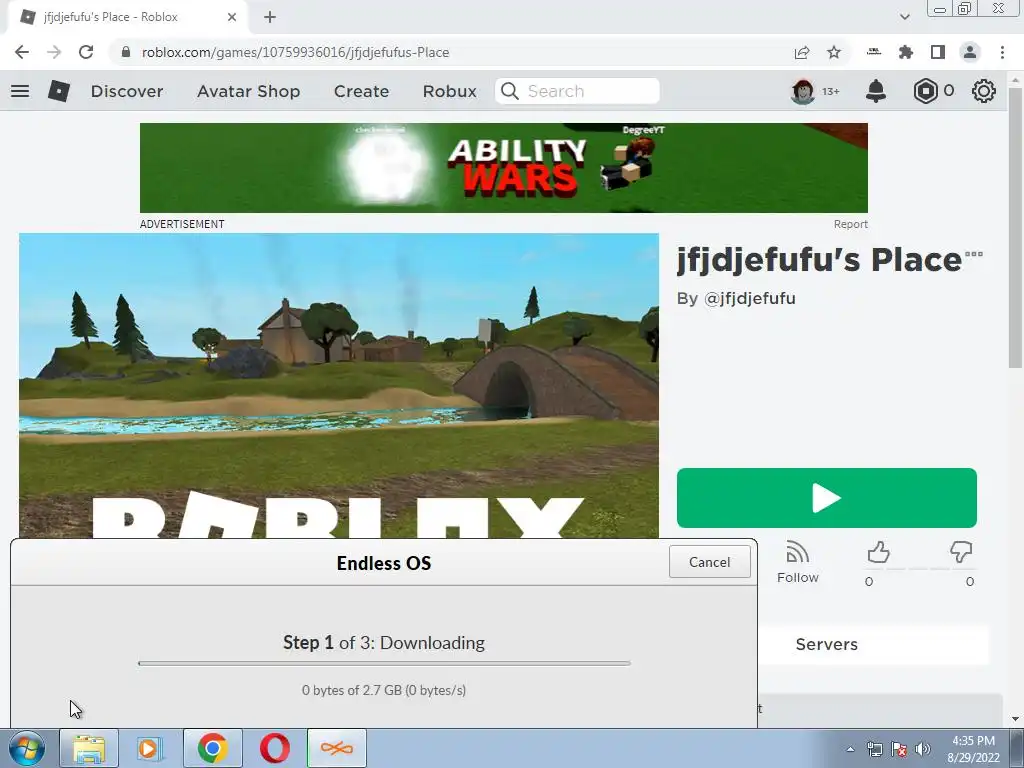This screenshot has height=768, width=1024.
Task: Open the volume speaker tray icon
Action: click(923, 749)
